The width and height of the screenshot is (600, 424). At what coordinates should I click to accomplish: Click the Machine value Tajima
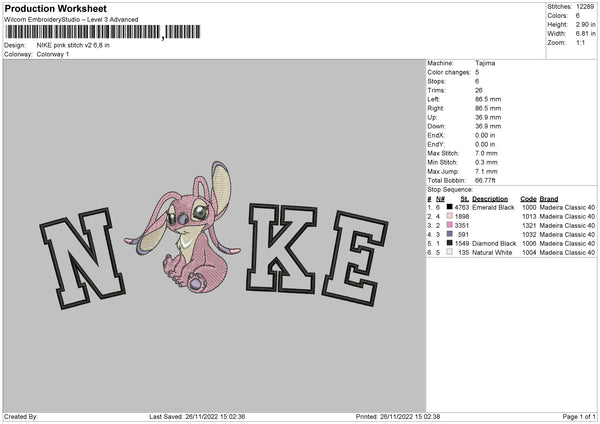tap(486, 63)
